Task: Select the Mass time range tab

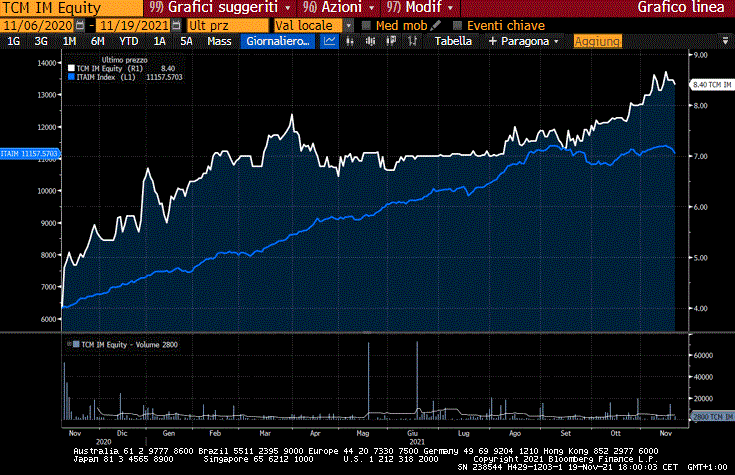Action: [x=219, y=41]
